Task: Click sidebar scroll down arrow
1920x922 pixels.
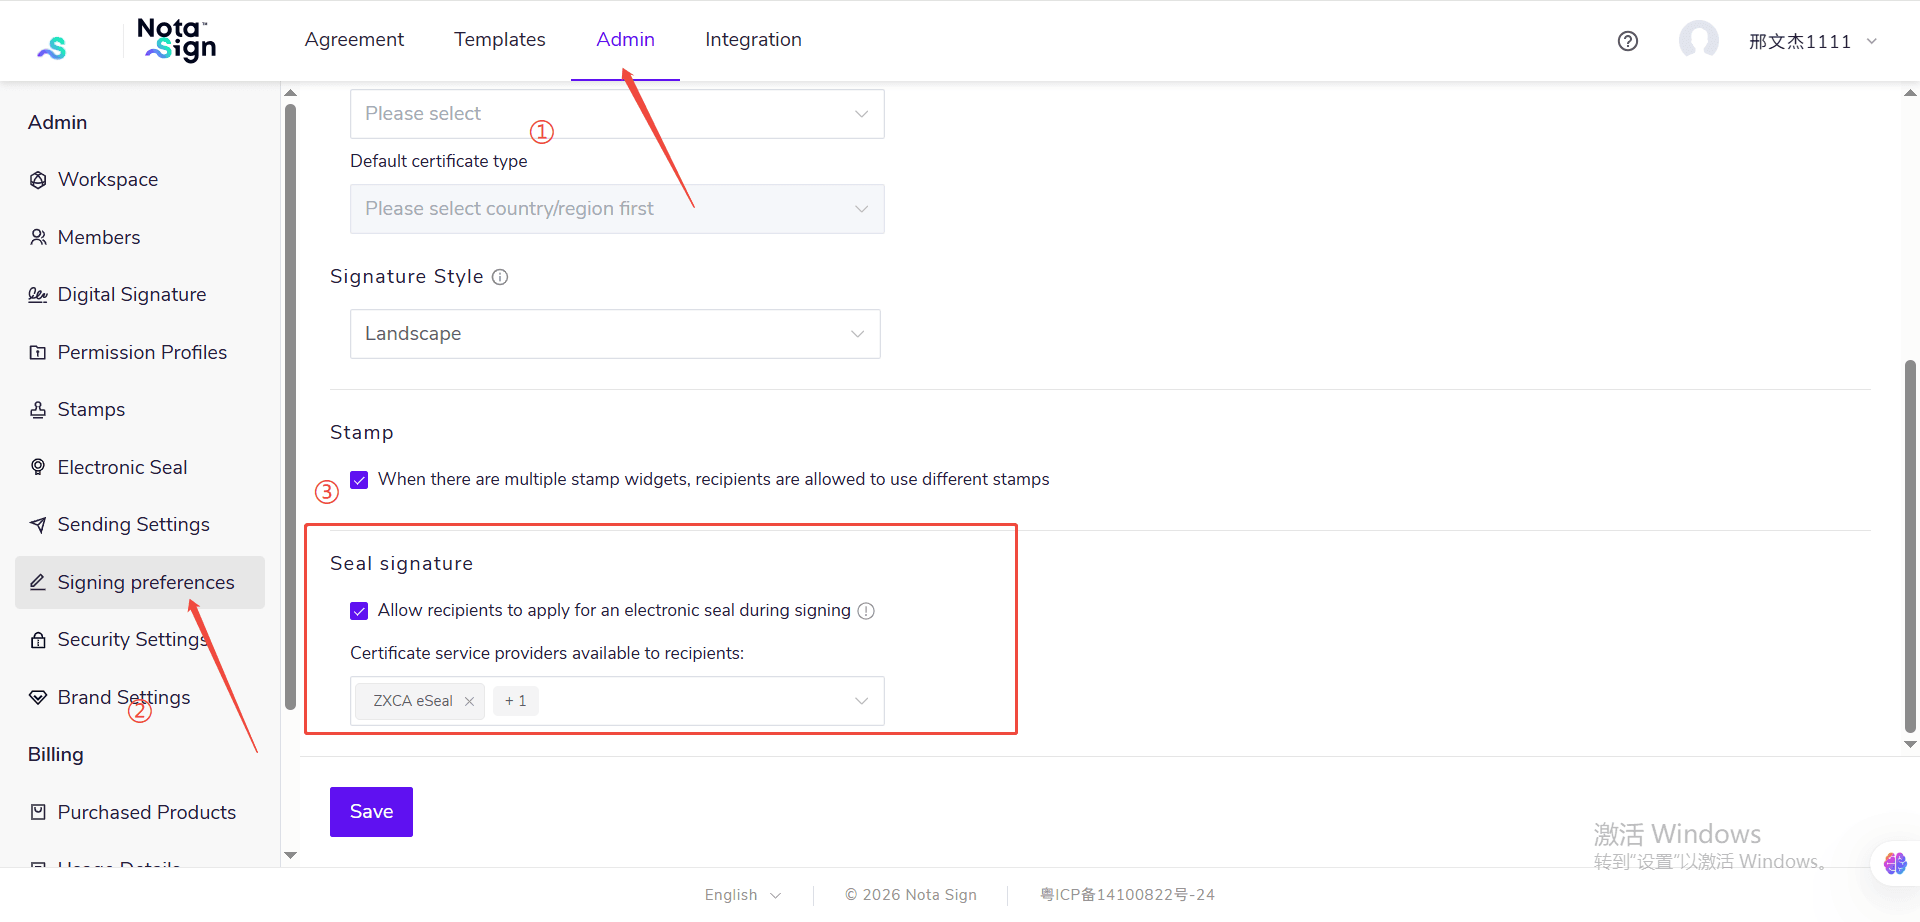Action: tap(291, 856)
